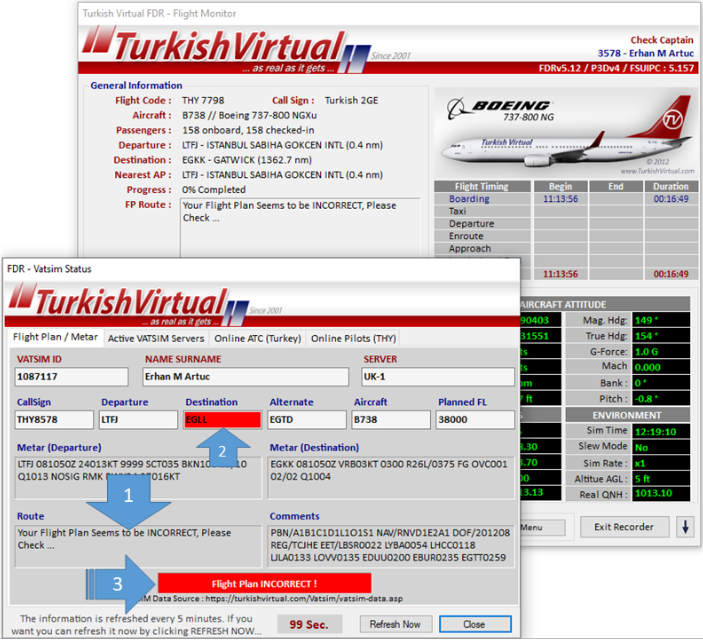Image resolution: width=703 pixels, height=640 pixels.
Task: Click the True Hdg value 154°
Action: click(x=661, y=336)
